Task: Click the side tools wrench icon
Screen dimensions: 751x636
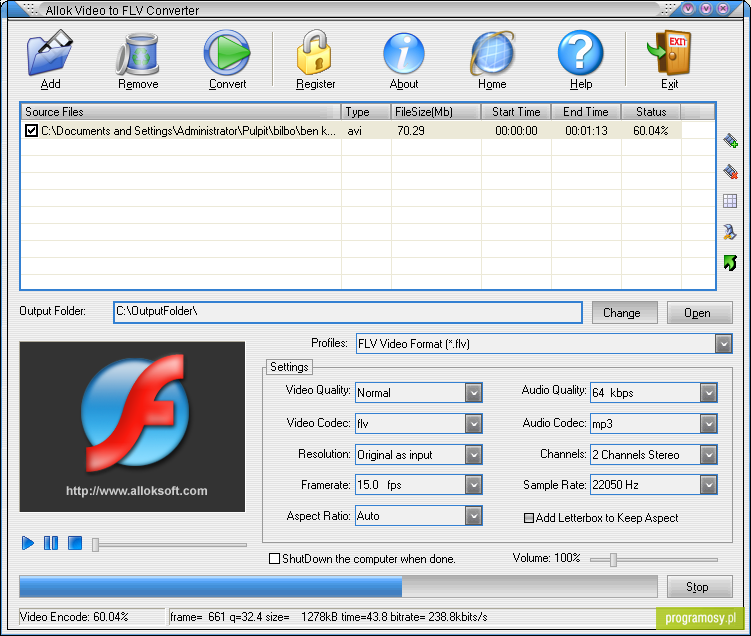Action: pos(730,232)
